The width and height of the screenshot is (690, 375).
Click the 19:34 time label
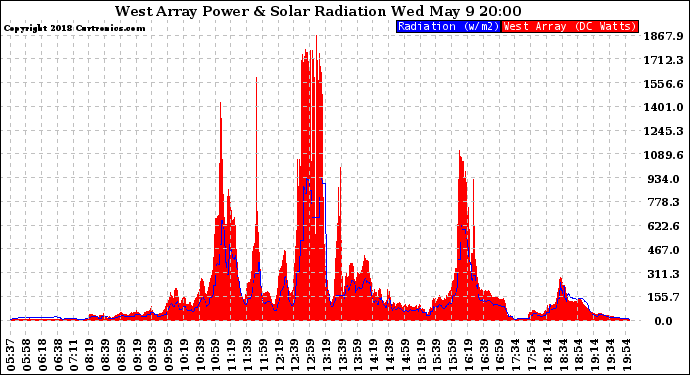(611, 355)
